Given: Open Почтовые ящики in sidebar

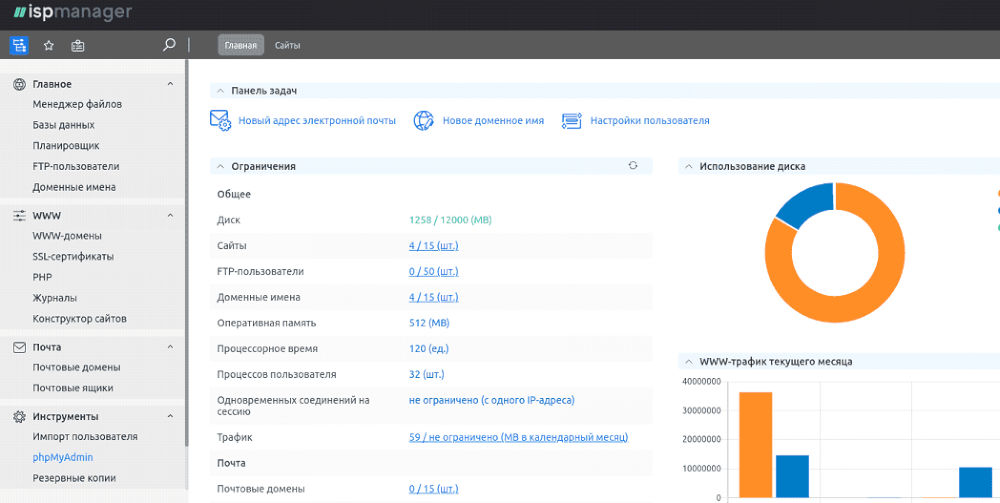Looking at the screenshot, I should pos(73,388).
